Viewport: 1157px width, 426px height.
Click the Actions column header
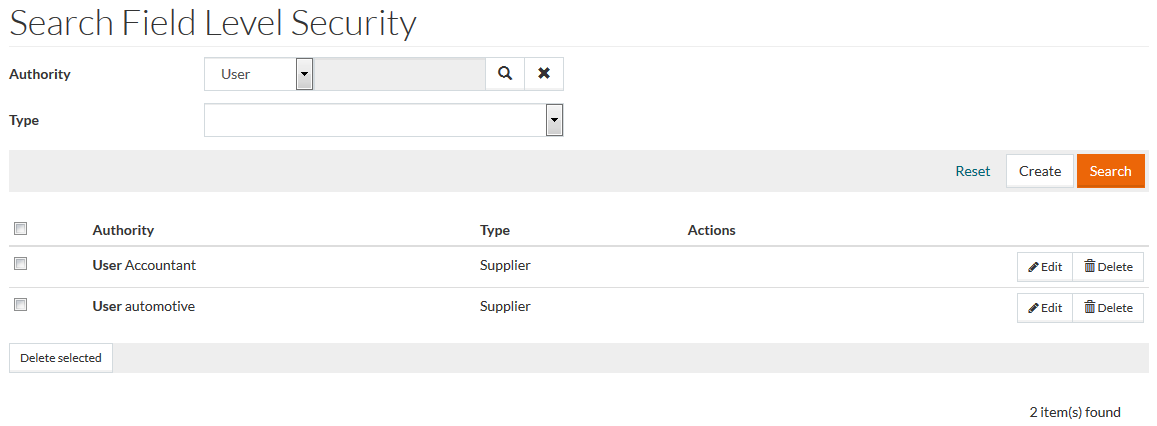point(711,230)
